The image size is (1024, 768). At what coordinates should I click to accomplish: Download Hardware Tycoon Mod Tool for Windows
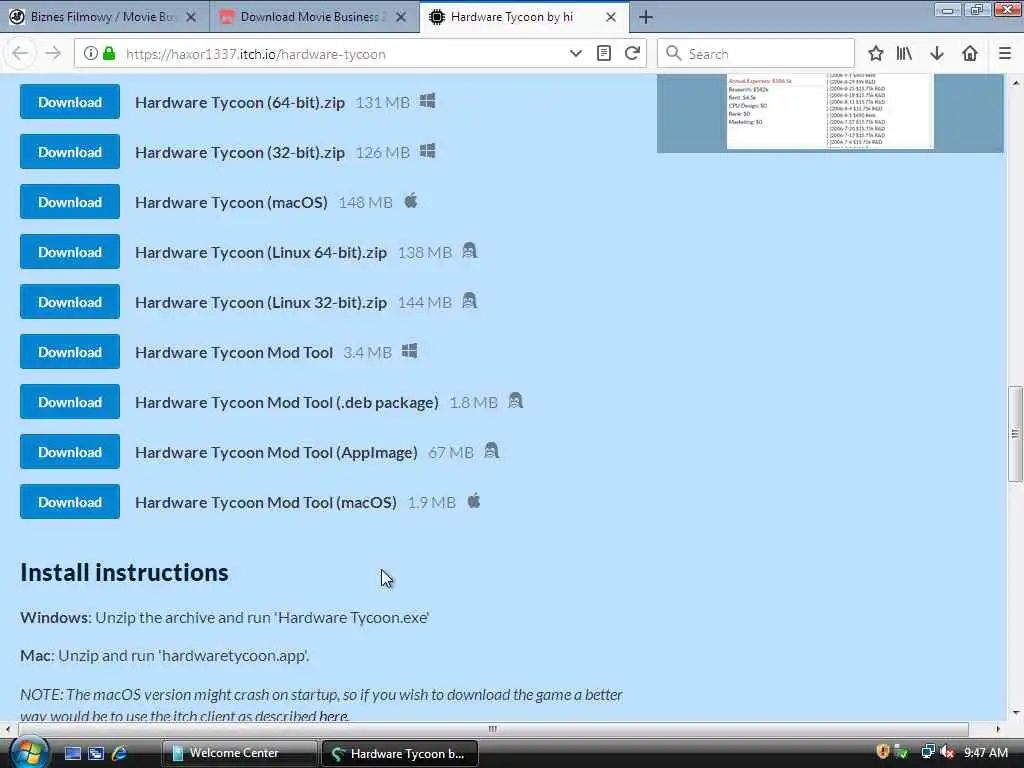tap(70, 352)
